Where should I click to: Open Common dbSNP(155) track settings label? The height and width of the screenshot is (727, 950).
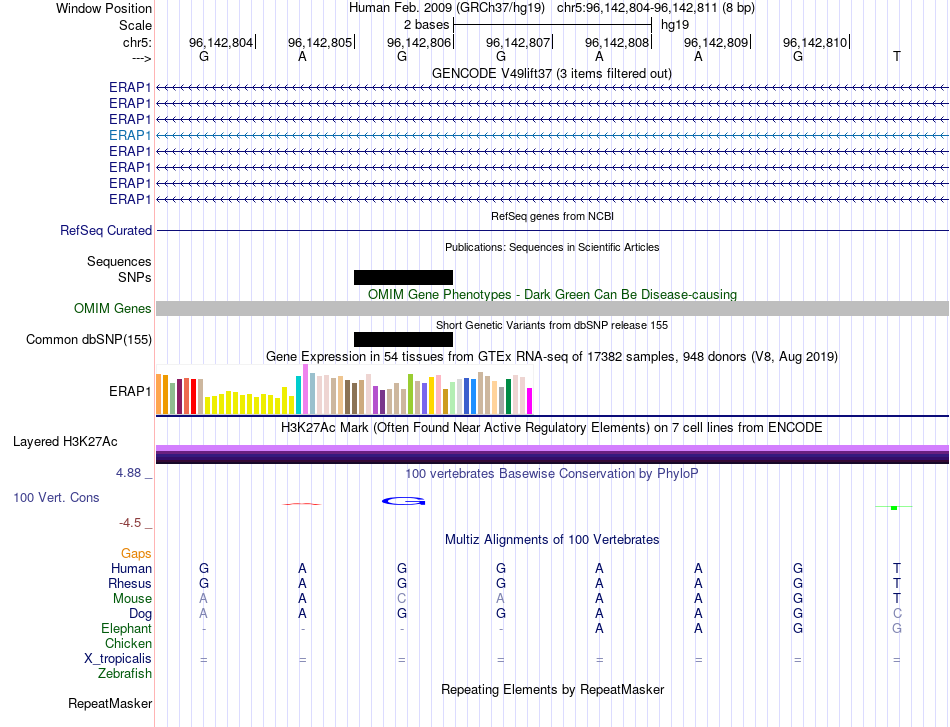(89, 340)
